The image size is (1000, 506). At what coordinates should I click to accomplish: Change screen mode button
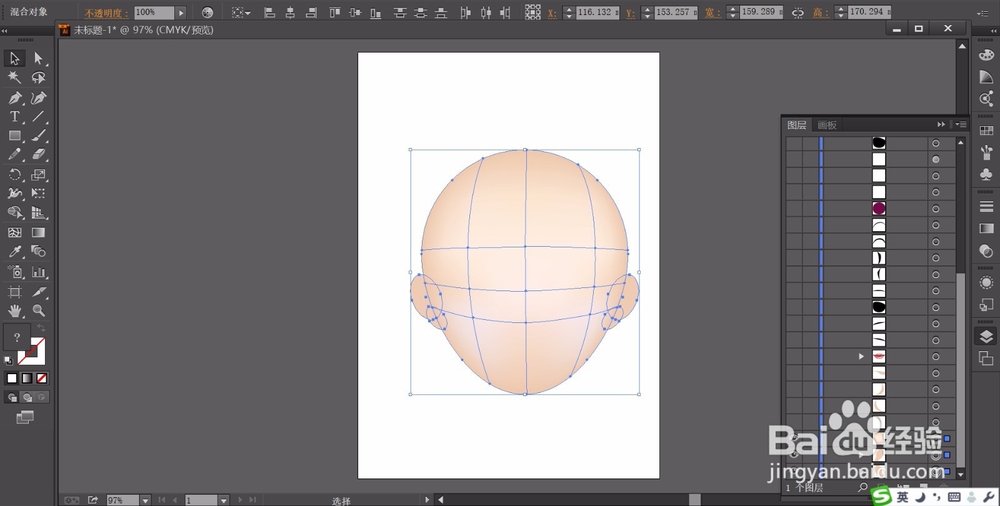(25, 417)
